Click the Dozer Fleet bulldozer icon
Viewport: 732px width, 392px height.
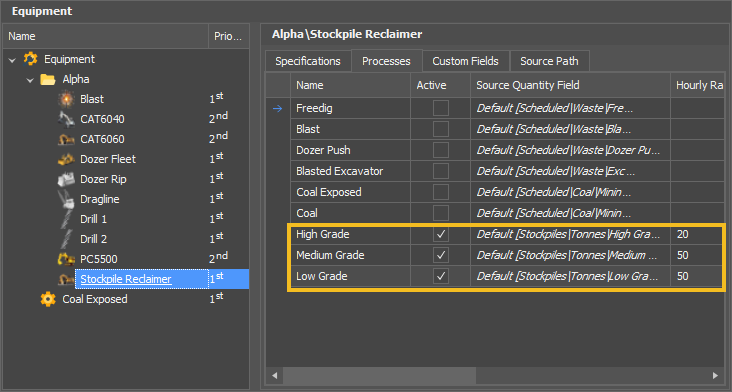66,159
